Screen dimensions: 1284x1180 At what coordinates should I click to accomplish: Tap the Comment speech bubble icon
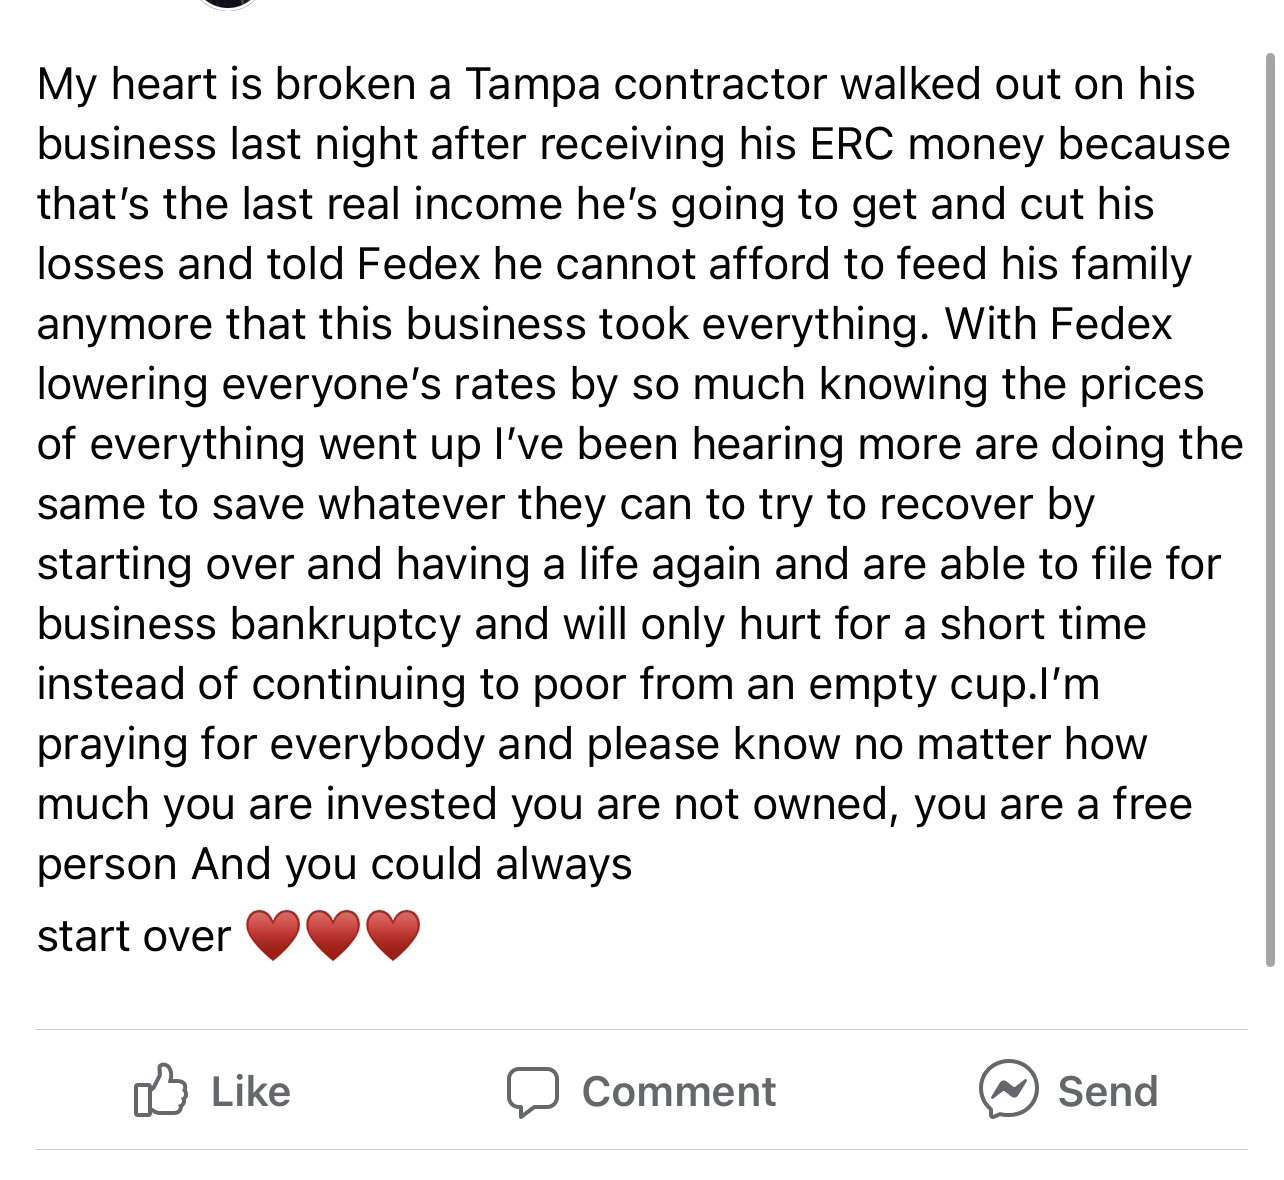pyautogui.click(x=532, y=1092)
